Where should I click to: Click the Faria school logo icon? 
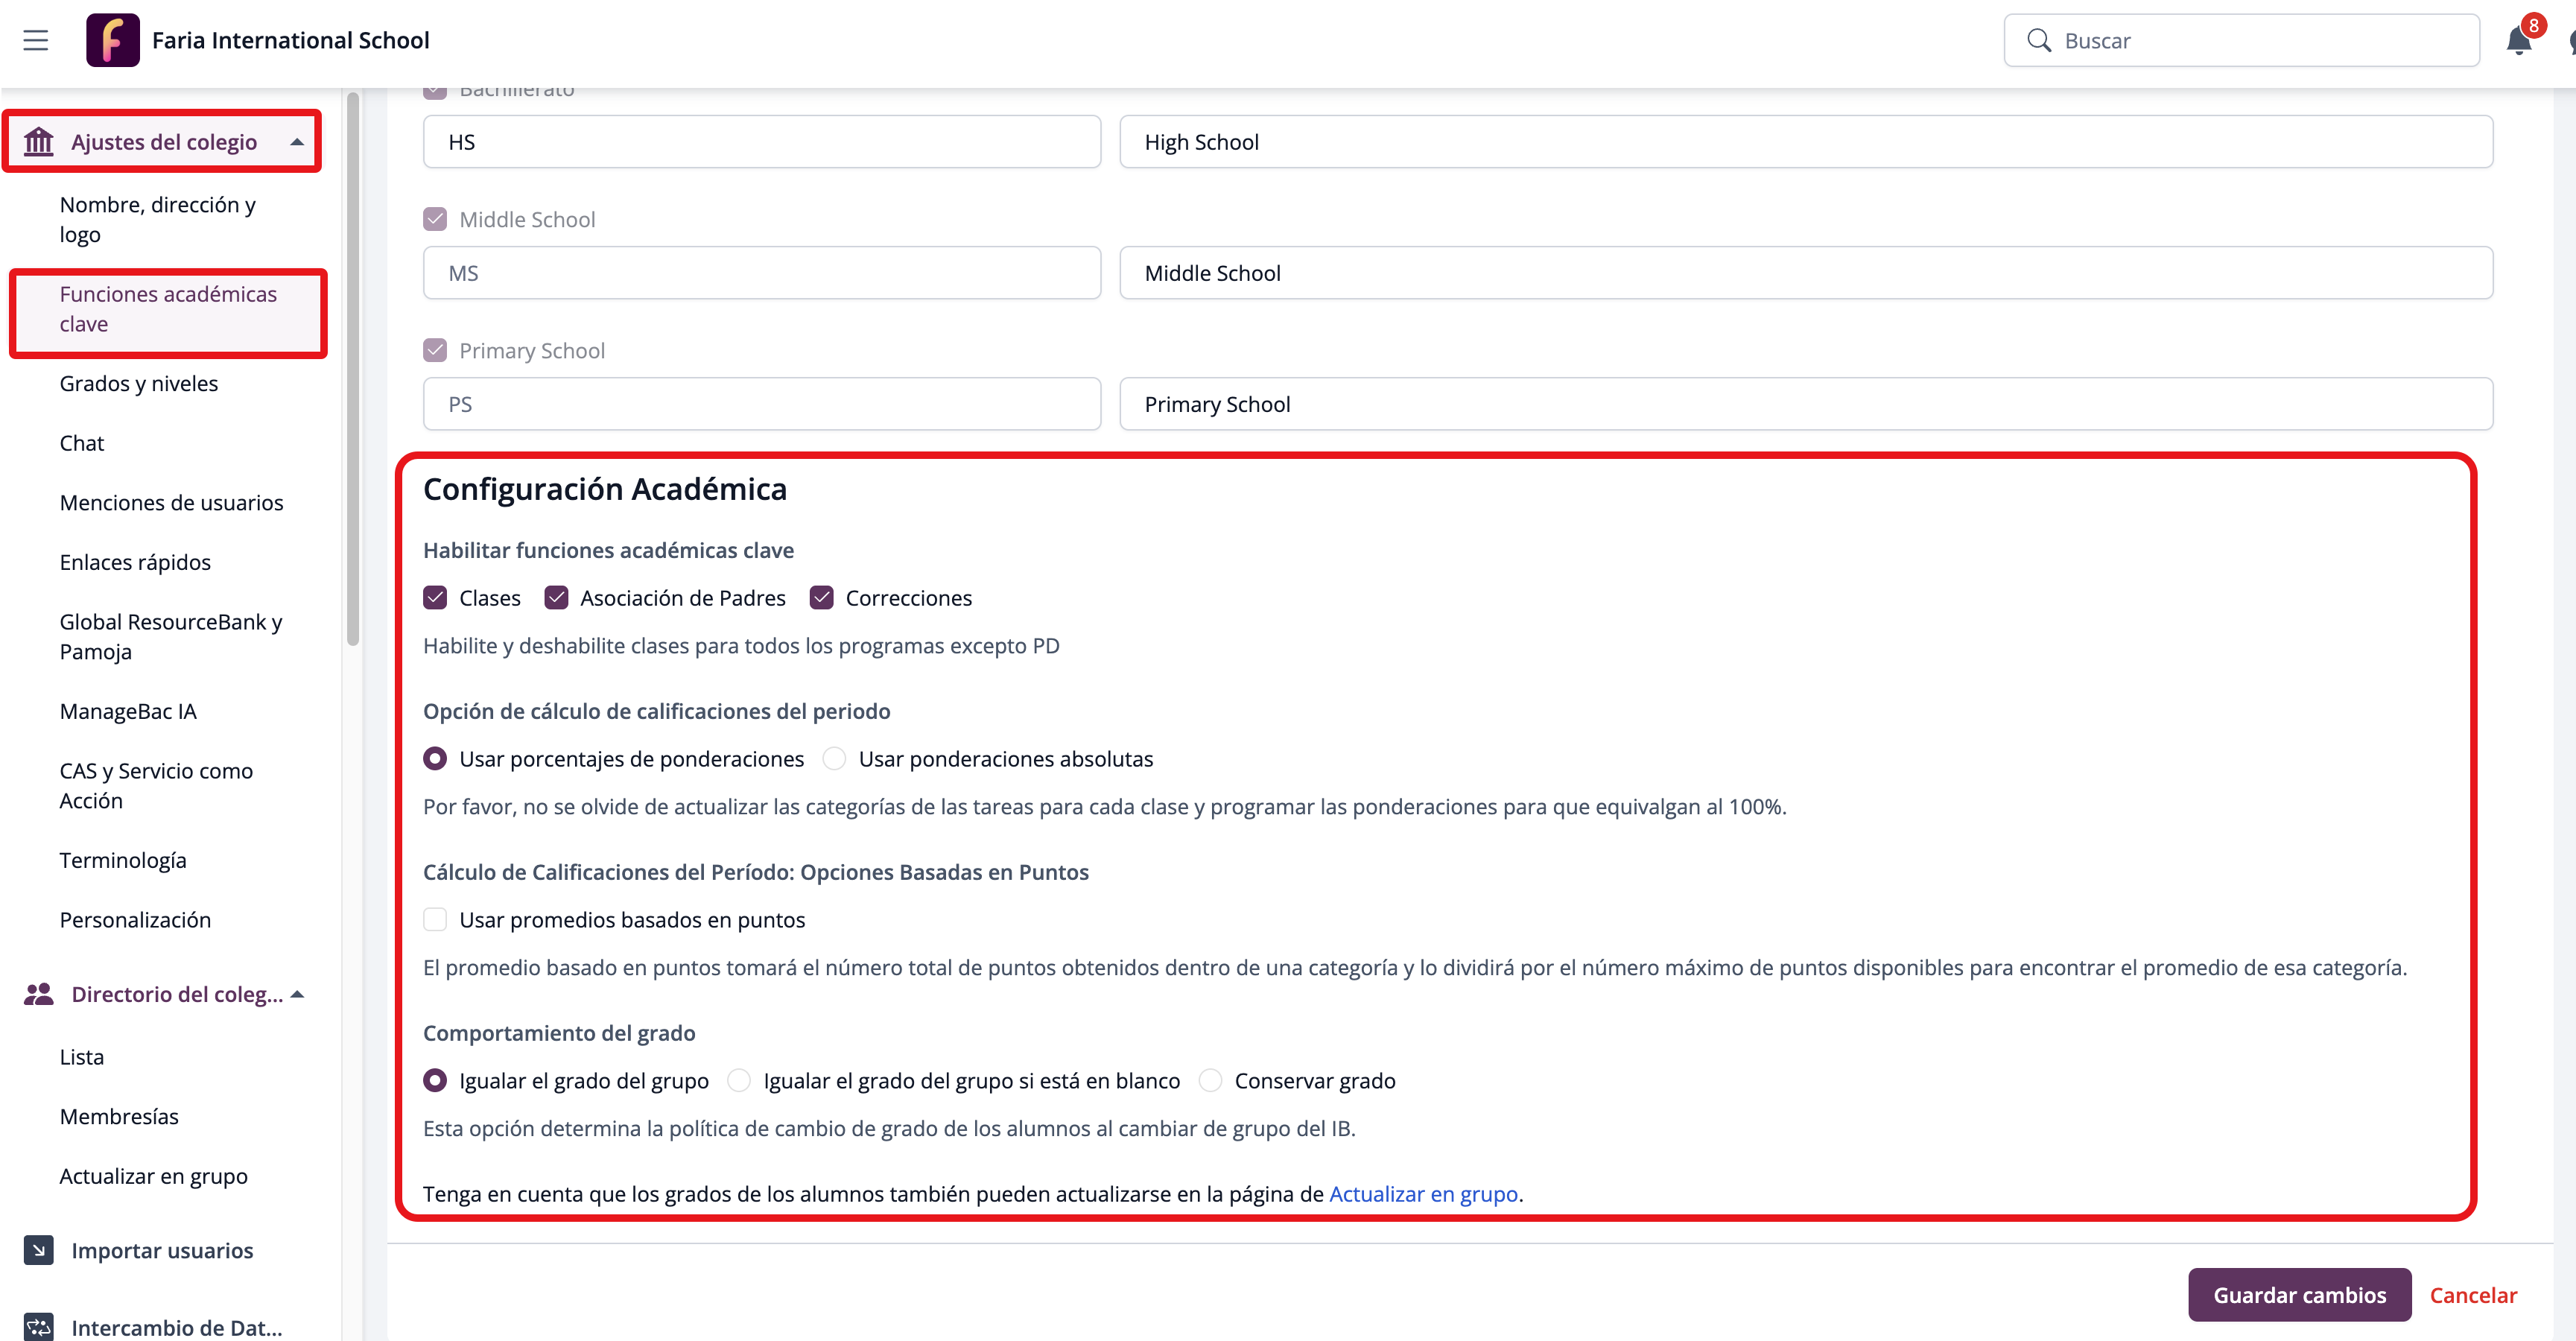pyautogui.click(x=112, y=40)
